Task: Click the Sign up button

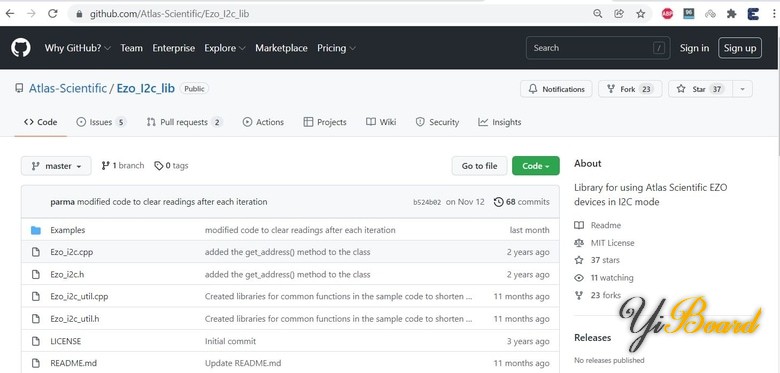Action: (x=740, y=48)
